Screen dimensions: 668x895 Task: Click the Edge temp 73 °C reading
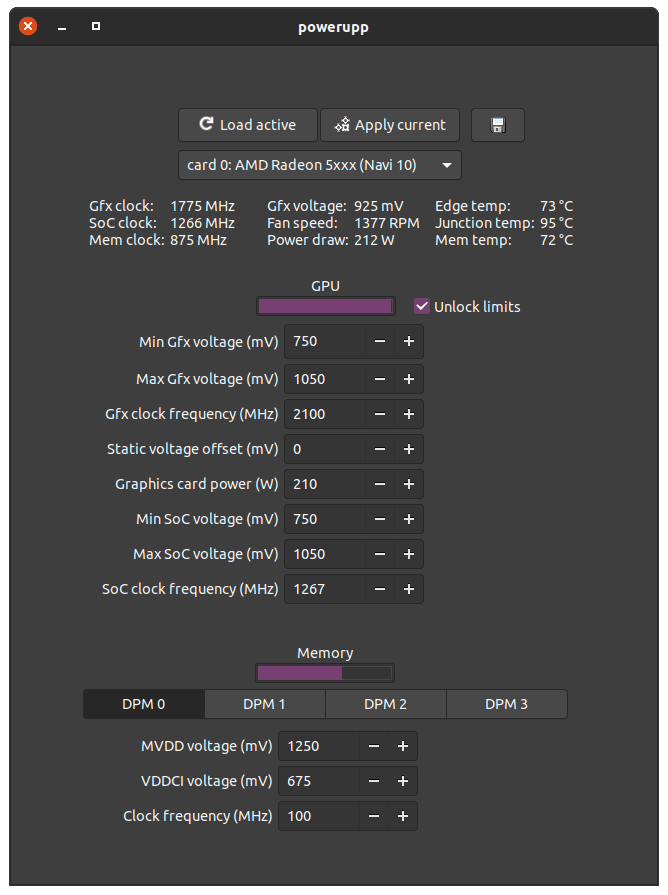[x=504, y=206]
